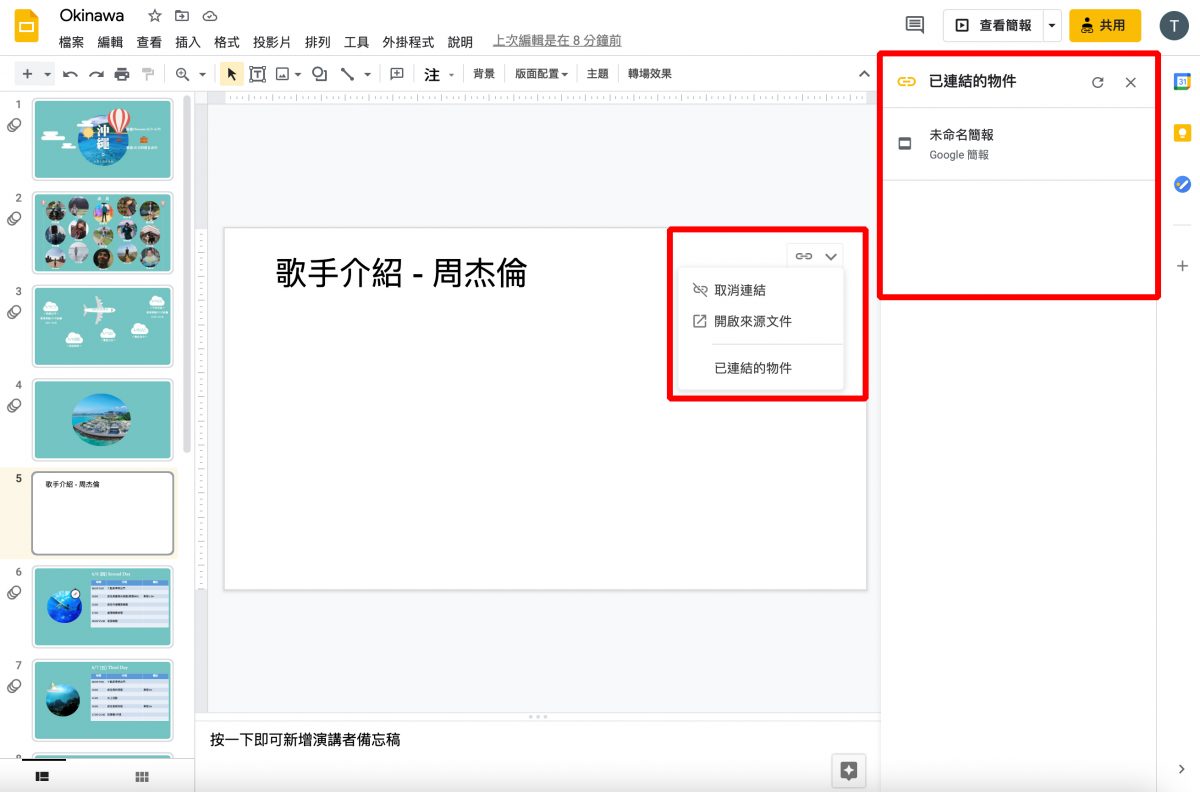
Task: Open the 檔案 menu
Action: (71, 42)
